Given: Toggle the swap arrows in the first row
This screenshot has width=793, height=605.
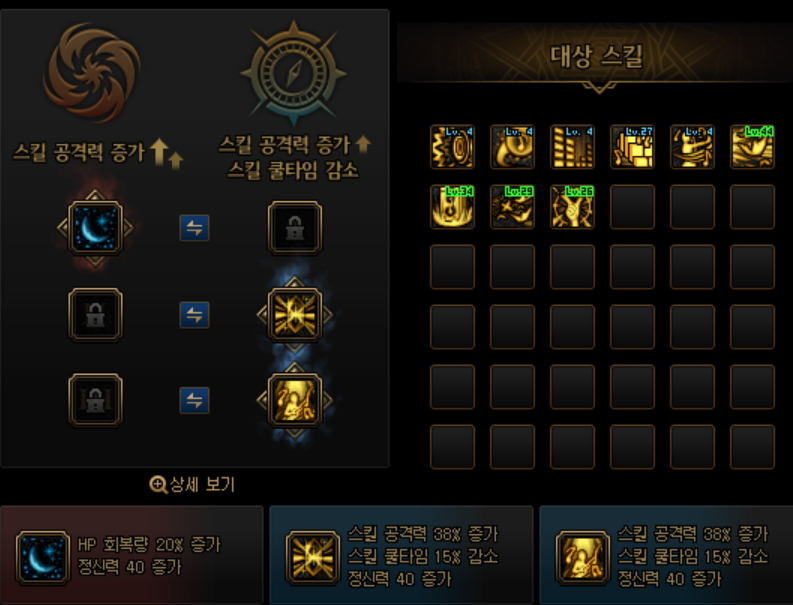Looking at the screenshot, I should point(195,228).
